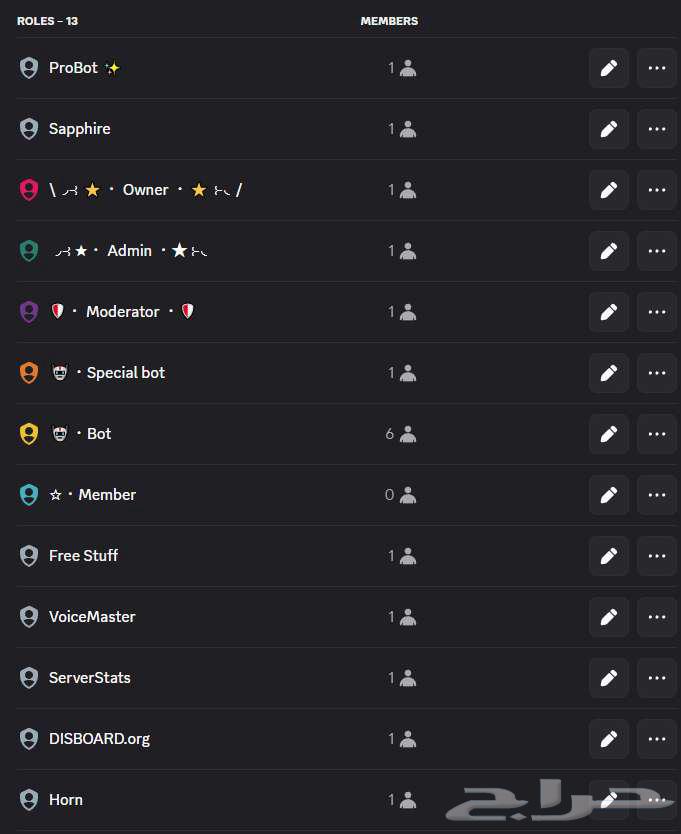Select the Moderator role row
The width and height of the screenshot is (681, 834).
(x=122, y=312)
